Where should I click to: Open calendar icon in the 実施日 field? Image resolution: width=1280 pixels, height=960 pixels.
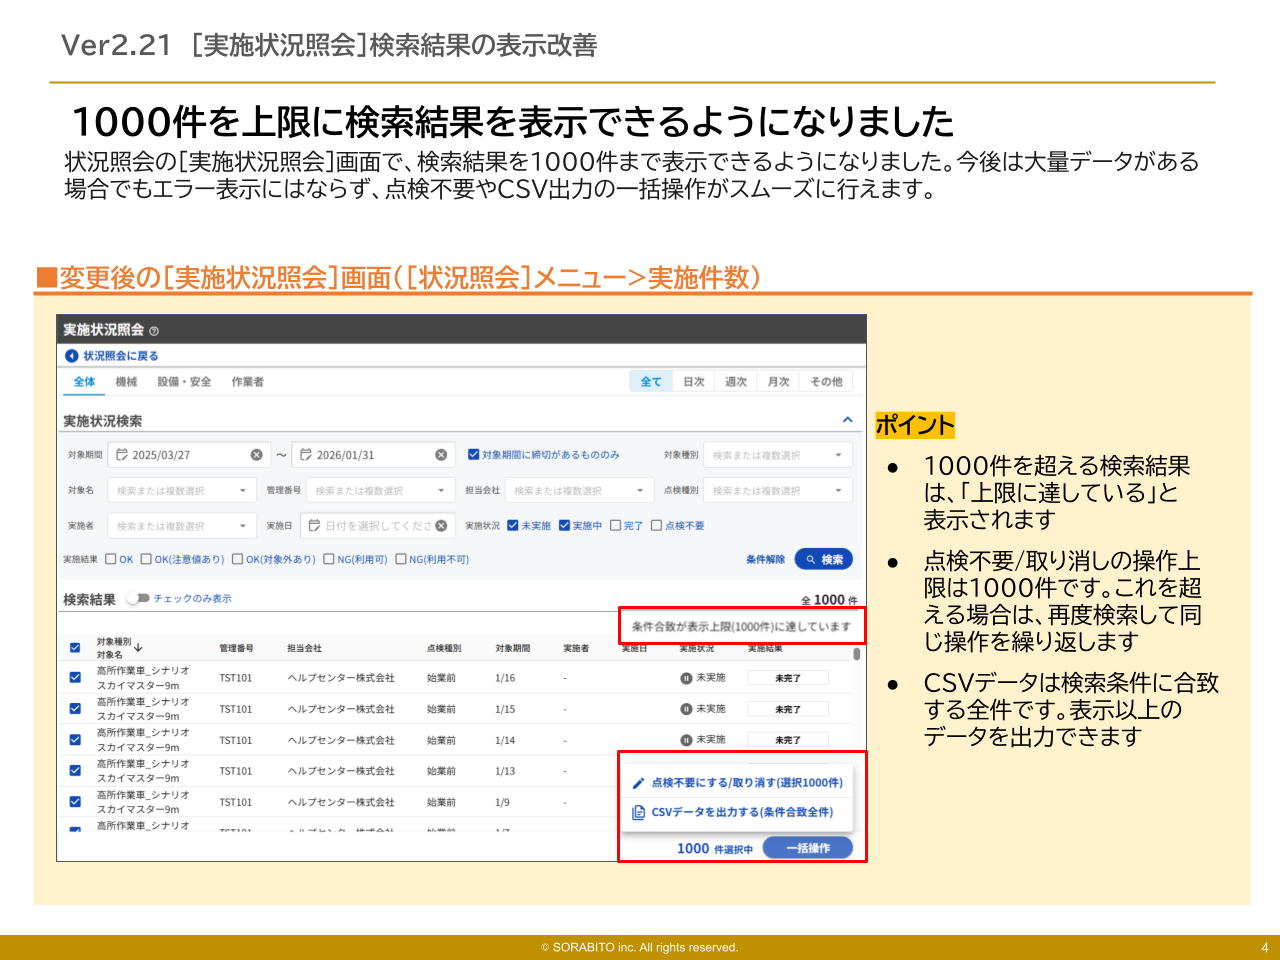click(314, 526)
